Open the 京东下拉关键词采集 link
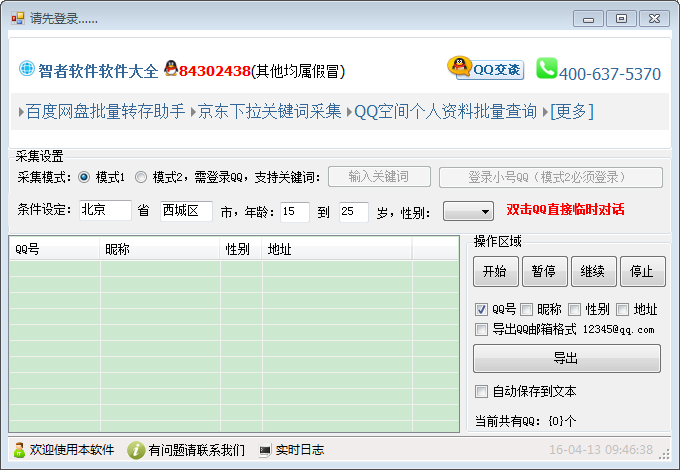Screen dimensions: 680x470 (269, 111)
